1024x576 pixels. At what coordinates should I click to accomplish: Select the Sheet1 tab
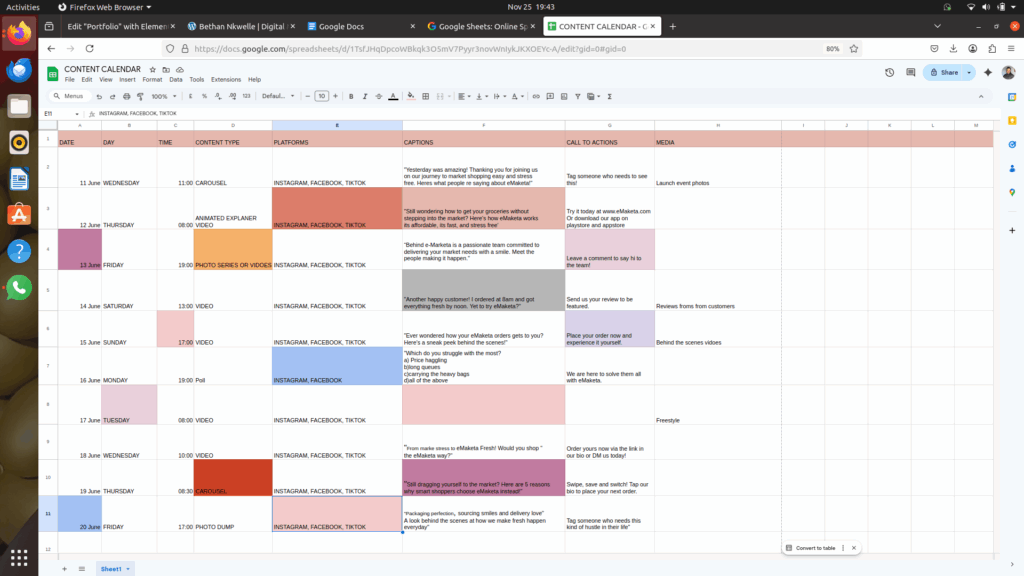point(112,568)
